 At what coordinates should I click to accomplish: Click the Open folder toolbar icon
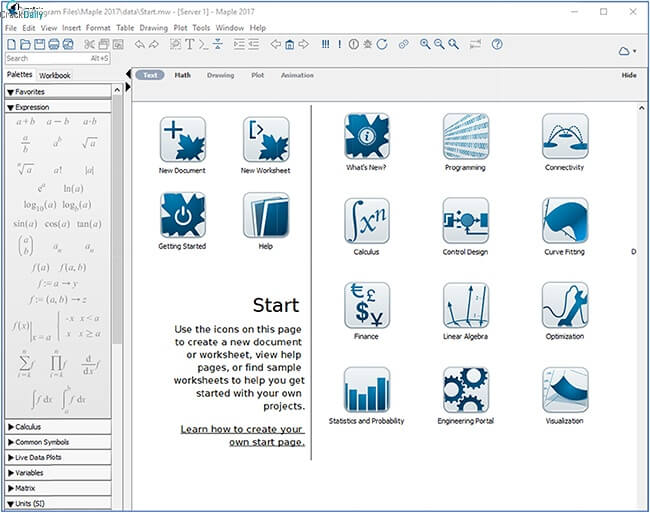25,44
